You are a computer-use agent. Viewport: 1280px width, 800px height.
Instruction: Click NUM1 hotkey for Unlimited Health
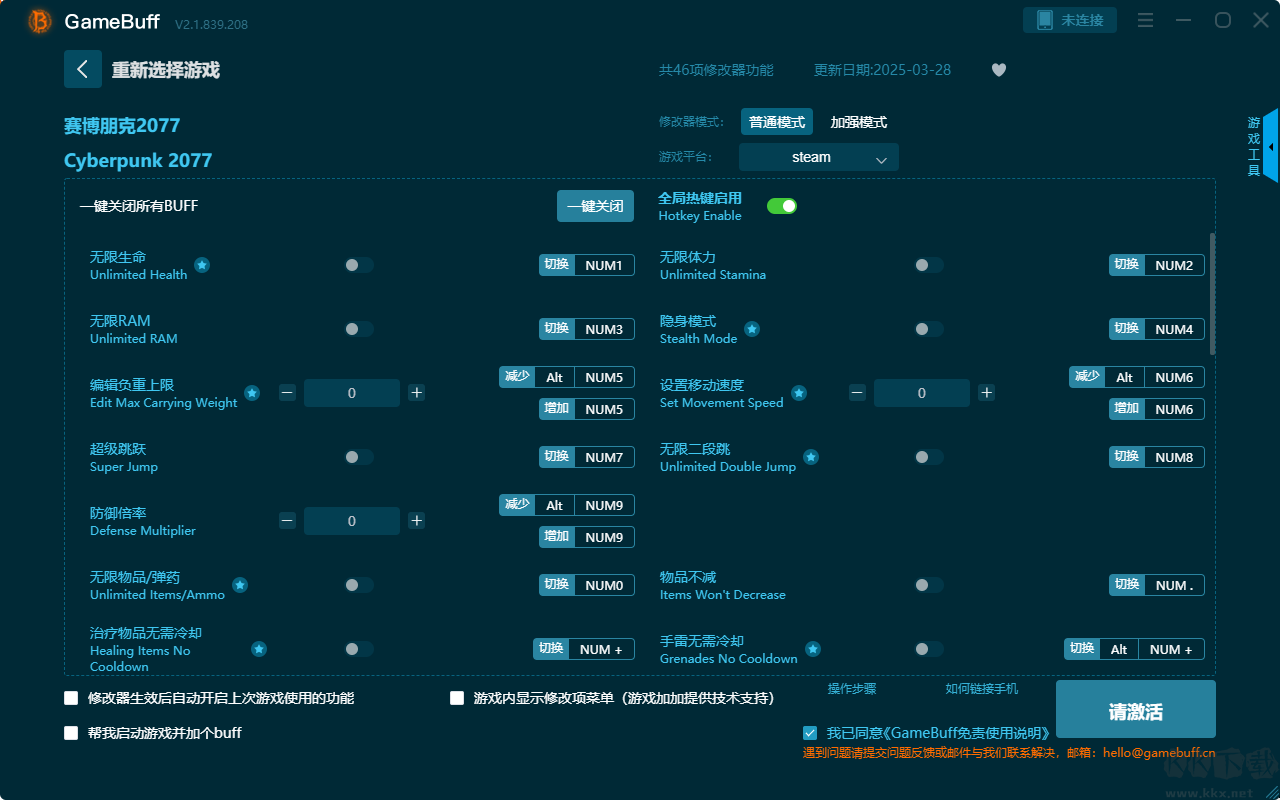click(604, 265)
